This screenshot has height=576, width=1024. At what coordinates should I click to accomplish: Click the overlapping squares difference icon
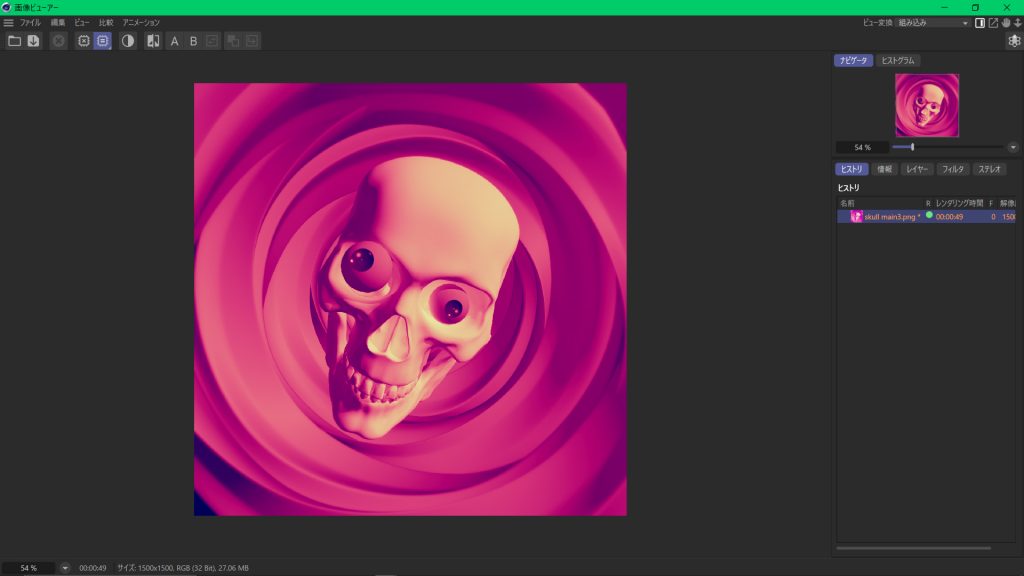(233, 41)
